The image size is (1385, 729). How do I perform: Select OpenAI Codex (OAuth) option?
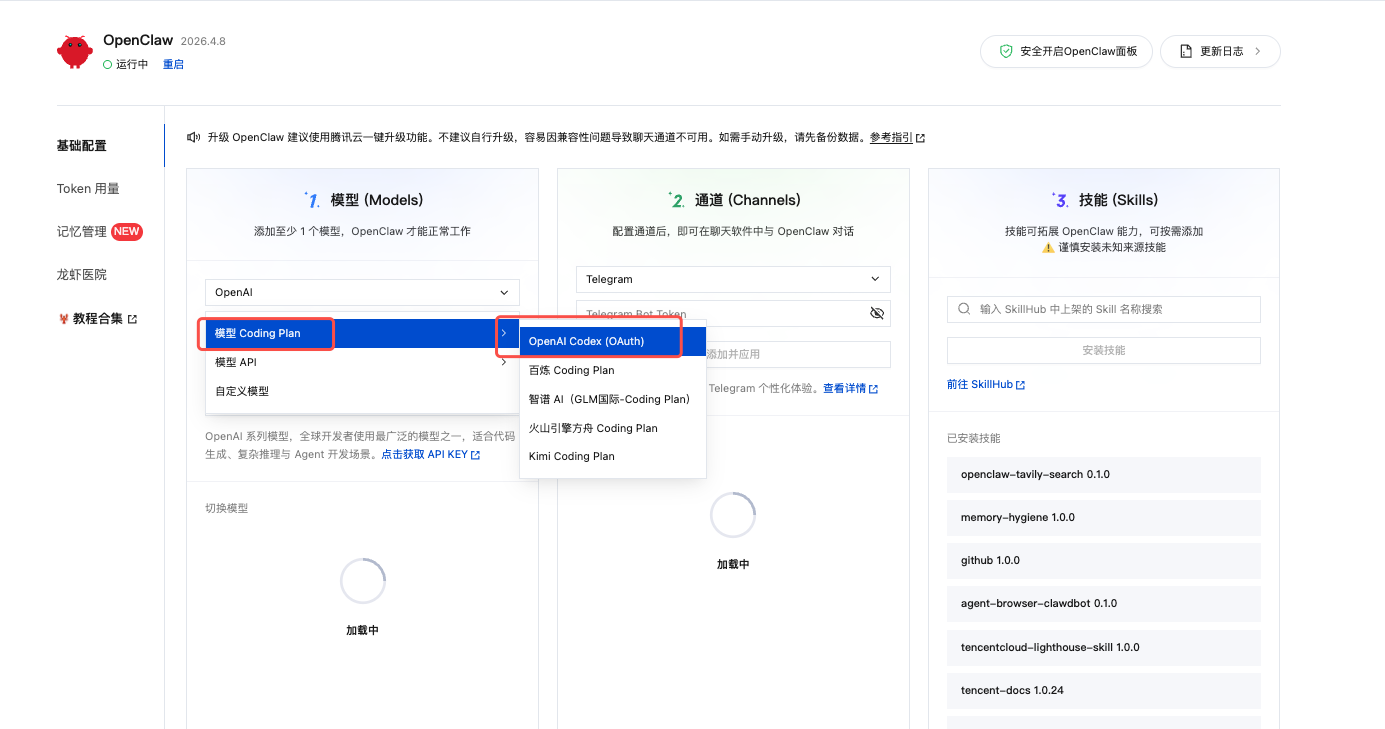[x=587, y=341]
